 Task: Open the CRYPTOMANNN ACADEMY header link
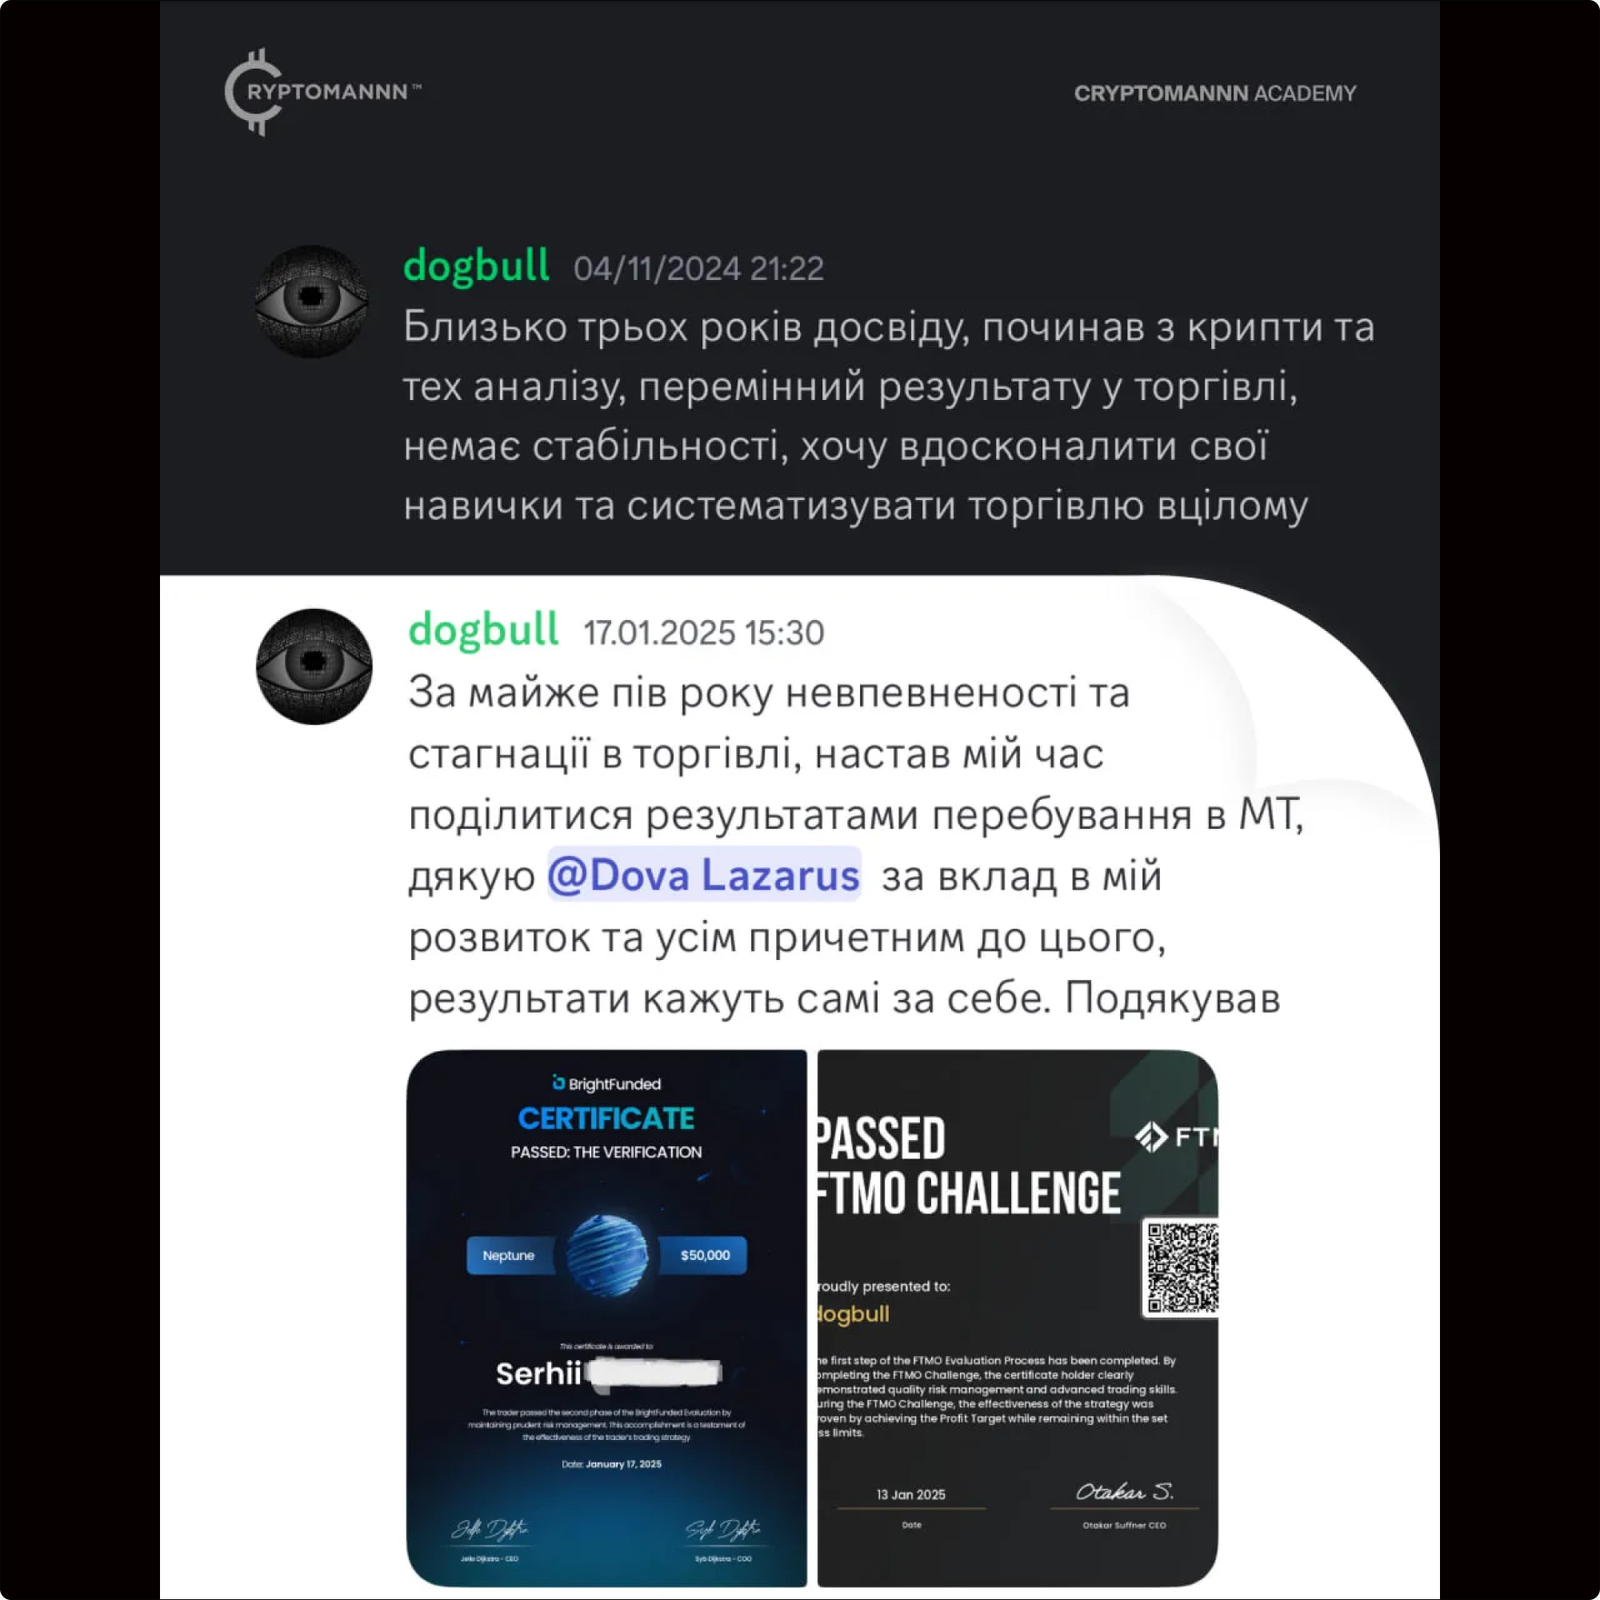click(1215, 93)
